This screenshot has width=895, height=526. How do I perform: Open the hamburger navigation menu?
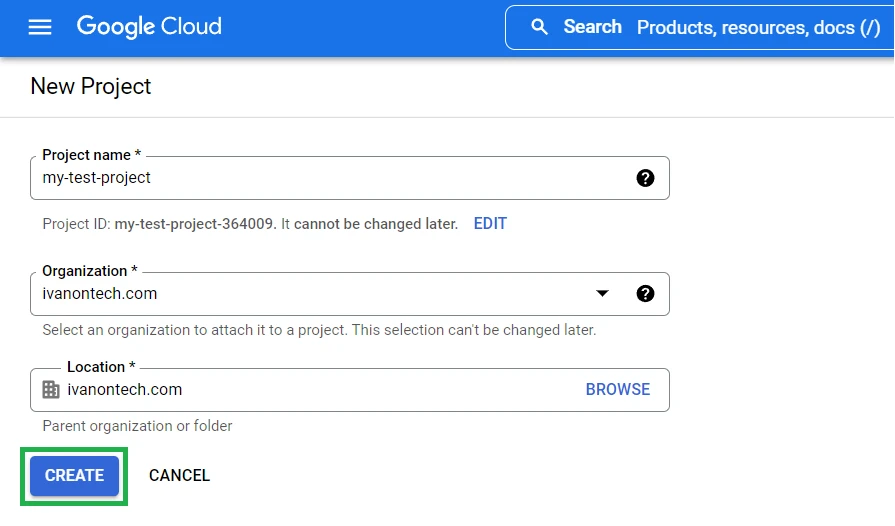pos(40,27)
